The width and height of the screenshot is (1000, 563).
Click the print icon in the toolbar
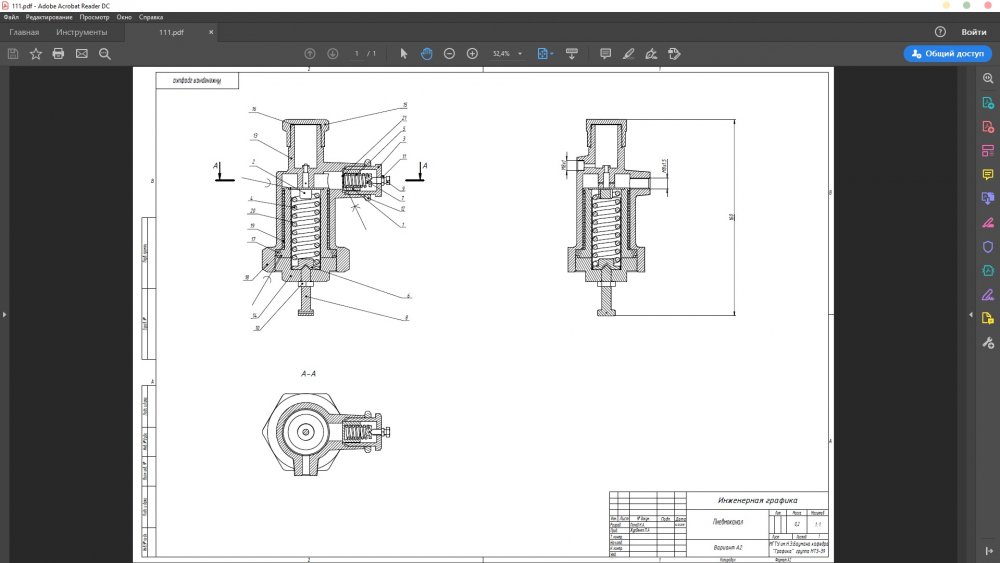click(58, 53)
